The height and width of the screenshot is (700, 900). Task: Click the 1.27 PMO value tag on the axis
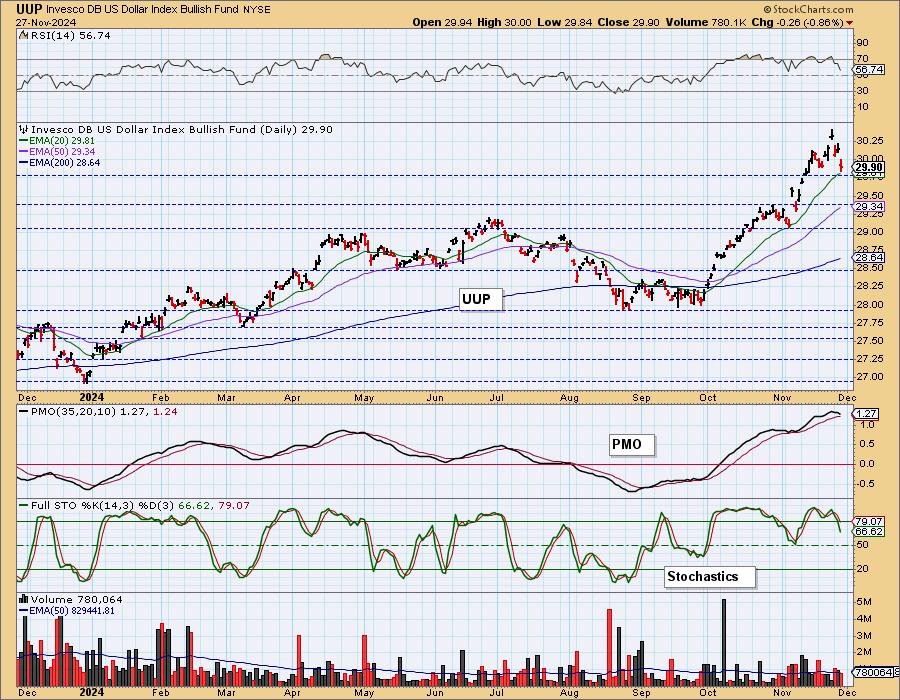pyautogui.click(x=866, y=413)
